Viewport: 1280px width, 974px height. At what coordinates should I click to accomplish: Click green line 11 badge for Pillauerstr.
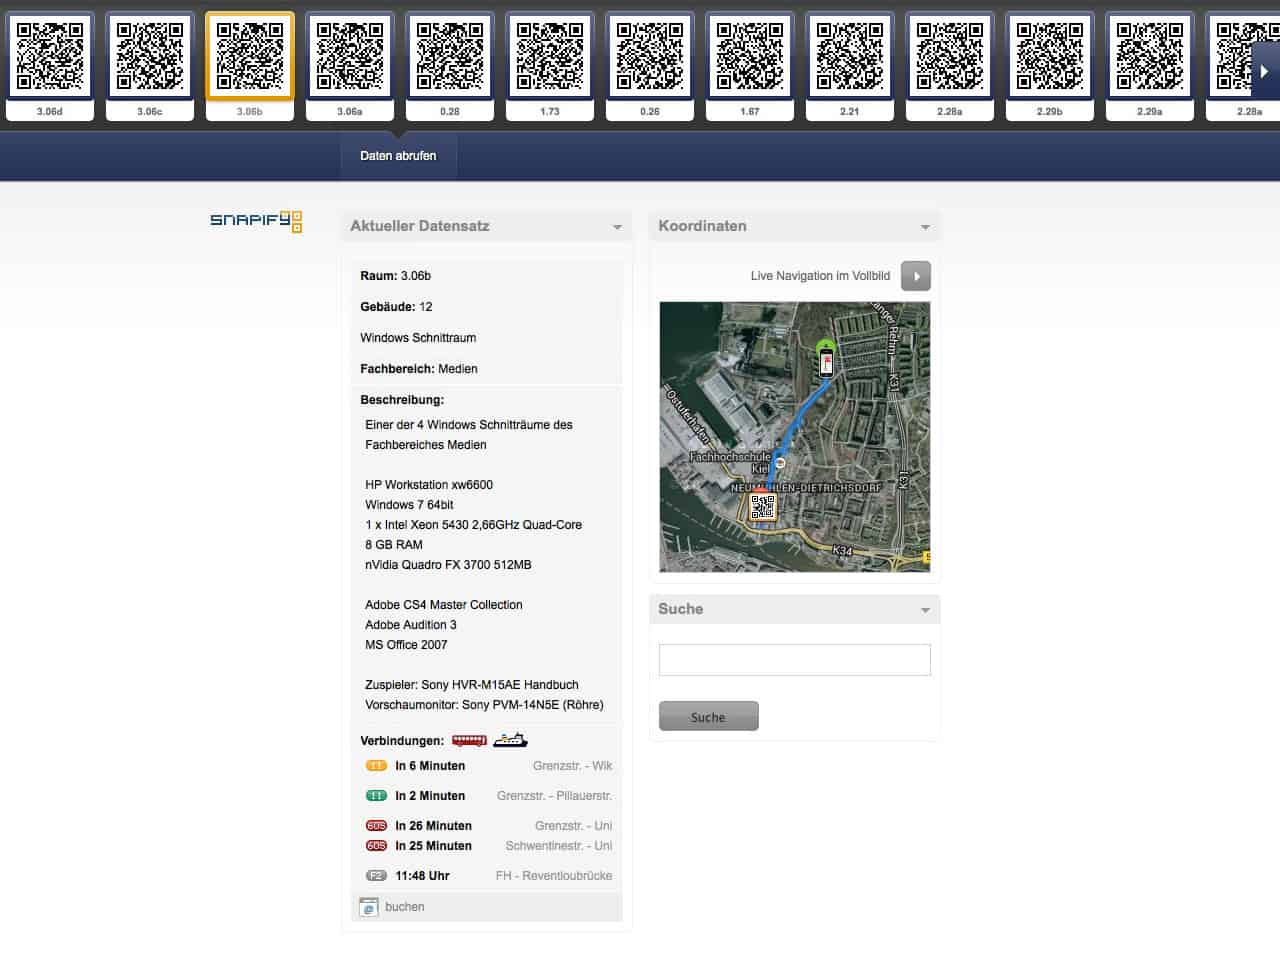376,796
